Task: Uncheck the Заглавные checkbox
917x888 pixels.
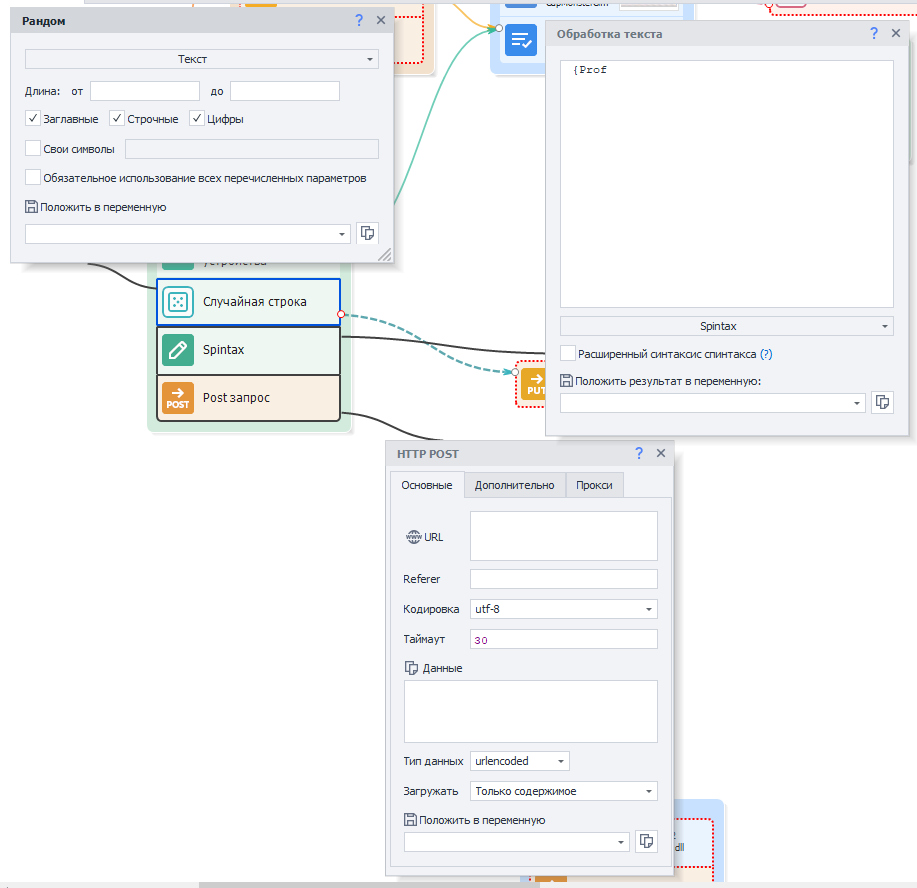Action: click(34, 119)
